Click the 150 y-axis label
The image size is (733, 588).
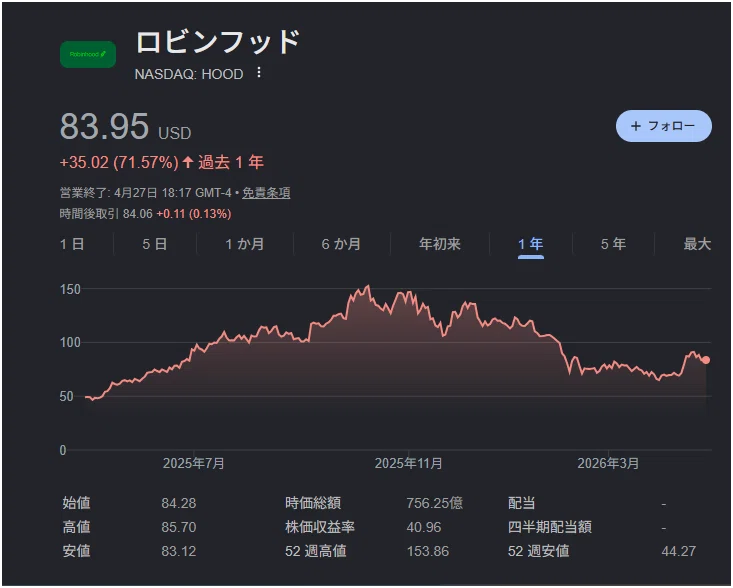coord(70,289)
